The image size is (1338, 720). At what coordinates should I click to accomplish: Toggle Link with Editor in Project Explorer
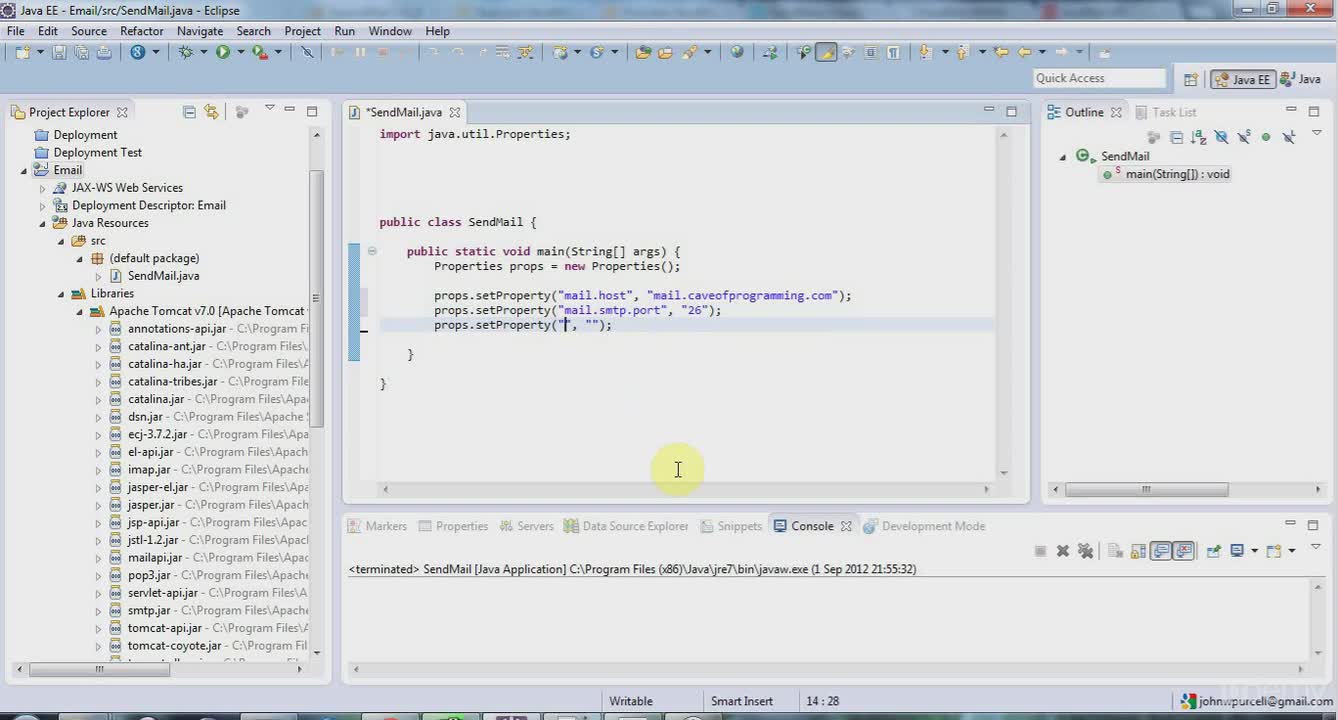point(211,112)
